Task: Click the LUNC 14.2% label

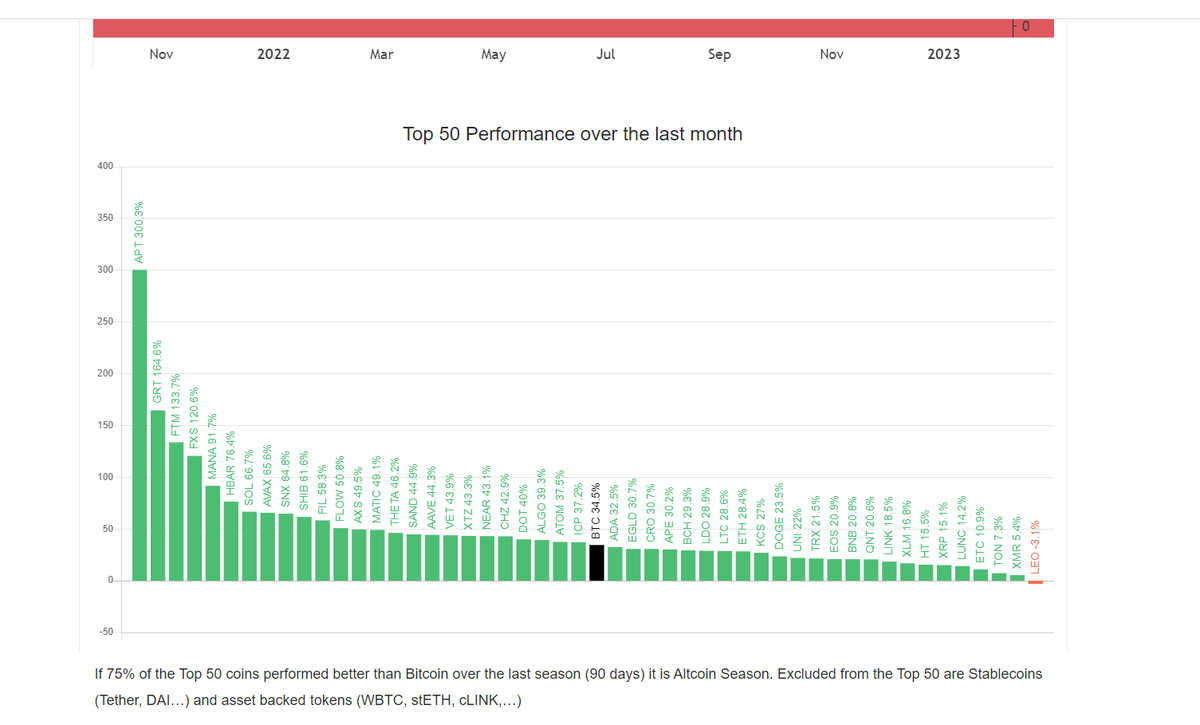Action: point(961,528)
